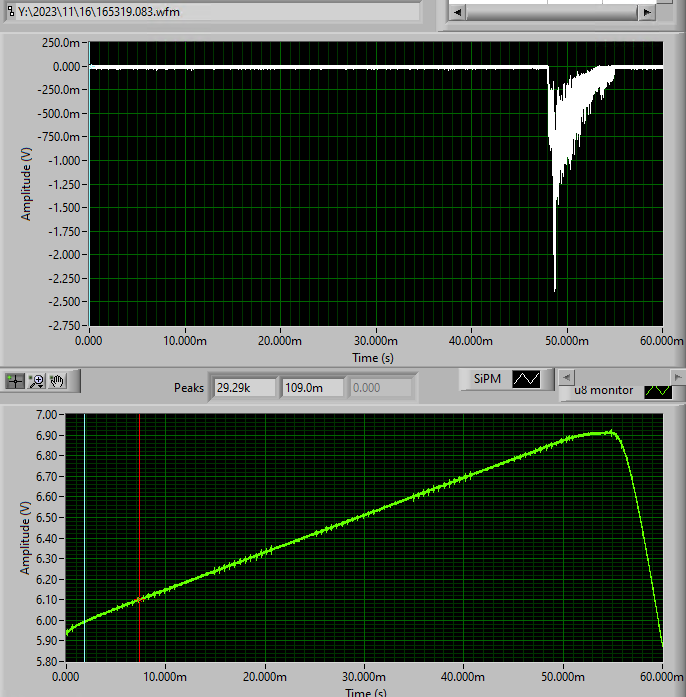This screenshot has height=697, width=686.
Task: Click the Peaks label
Action: pos(189,388)
